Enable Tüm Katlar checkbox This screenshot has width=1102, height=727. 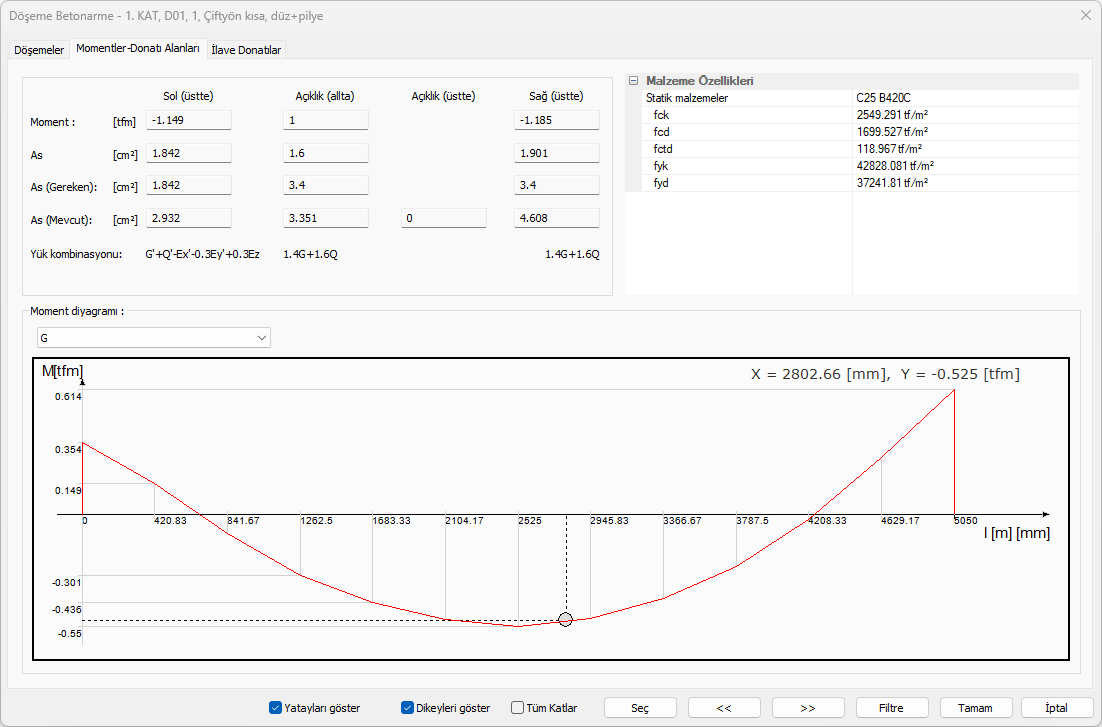pyautogui.click(x=518, y=708)
